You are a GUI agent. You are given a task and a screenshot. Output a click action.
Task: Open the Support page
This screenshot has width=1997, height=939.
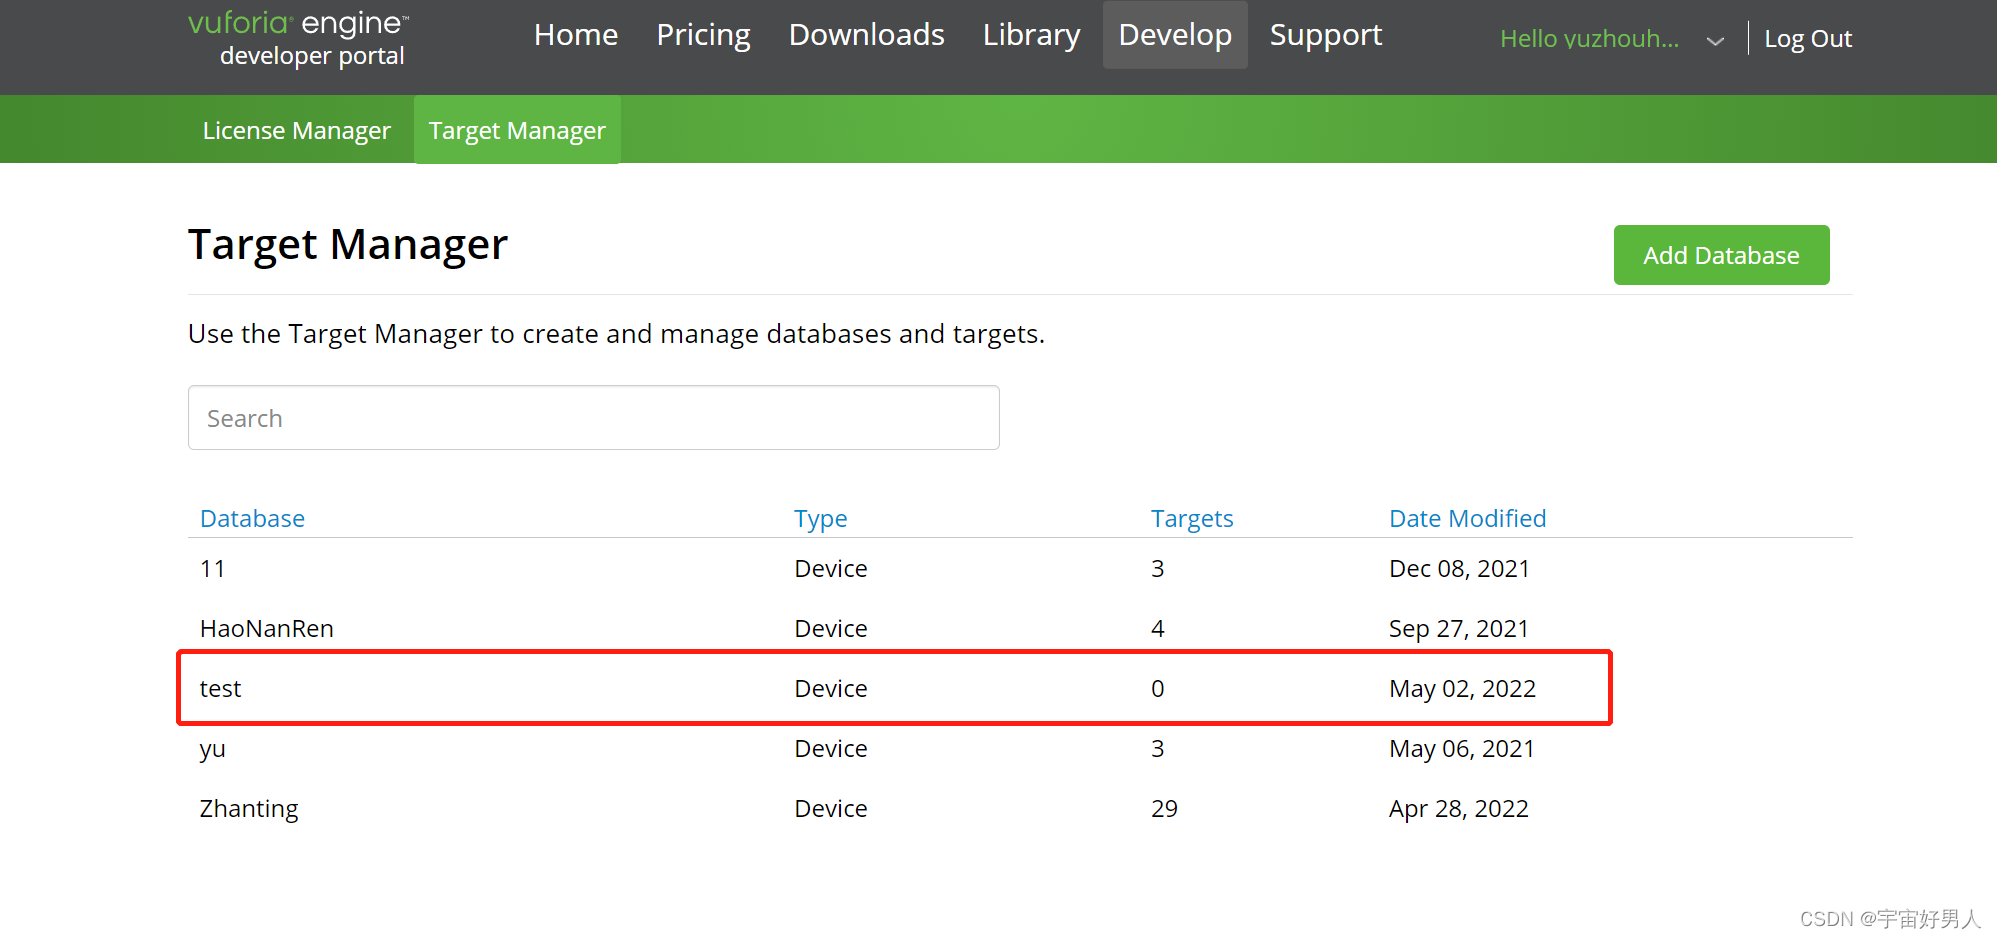click(1325, 35)
